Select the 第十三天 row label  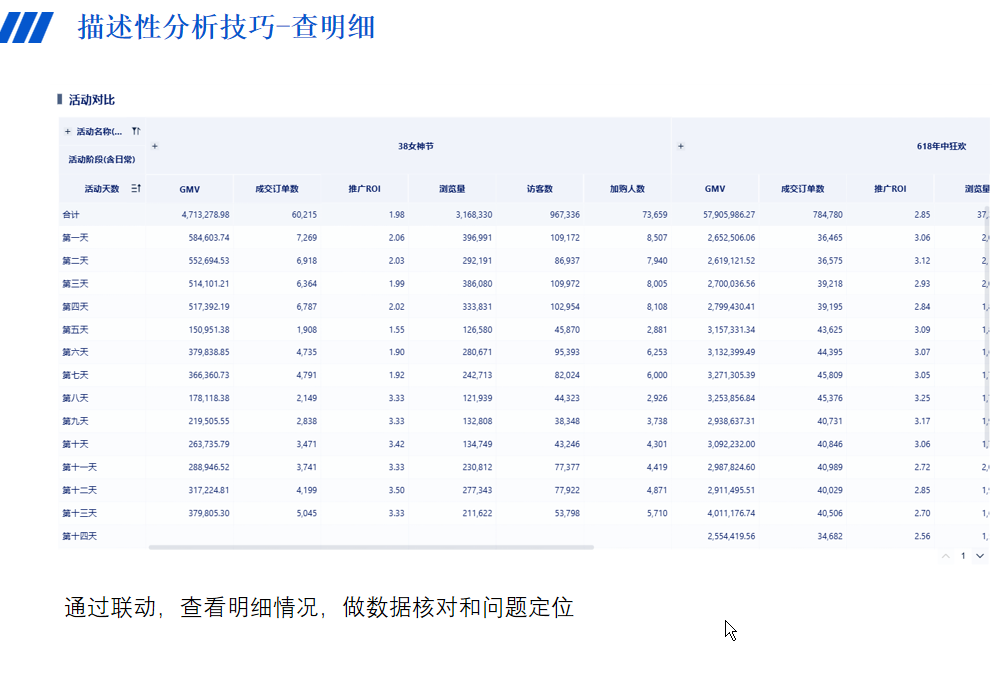[x=80, y=513]
